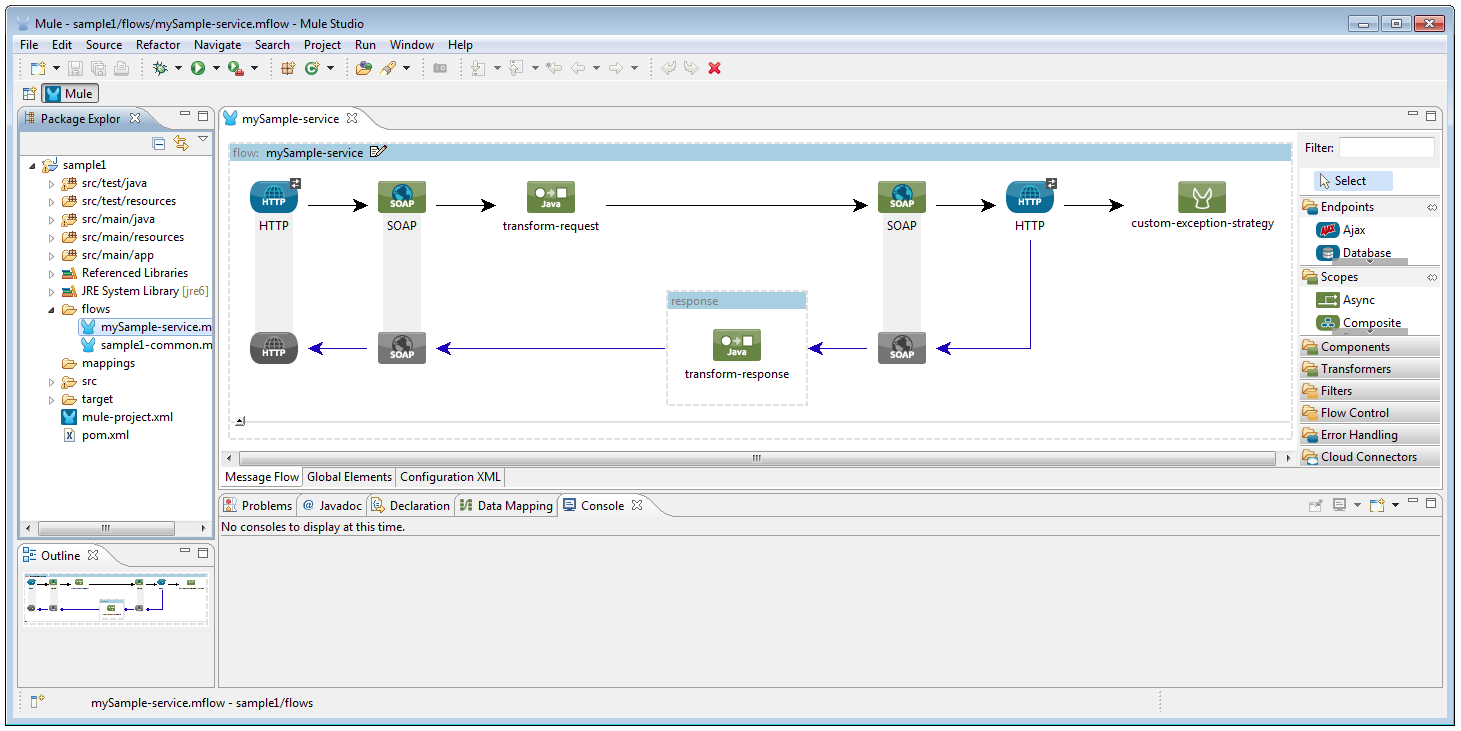Viewport: 1461px width, 731px height.
Task: Select the mappings folder
Action: click(98, 363)
